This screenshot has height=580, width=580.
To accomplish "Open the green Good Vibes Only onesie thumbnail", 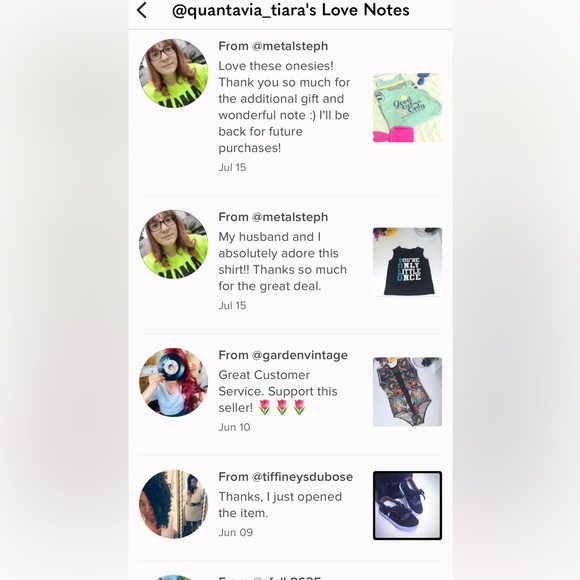I will tap(407, 107).
